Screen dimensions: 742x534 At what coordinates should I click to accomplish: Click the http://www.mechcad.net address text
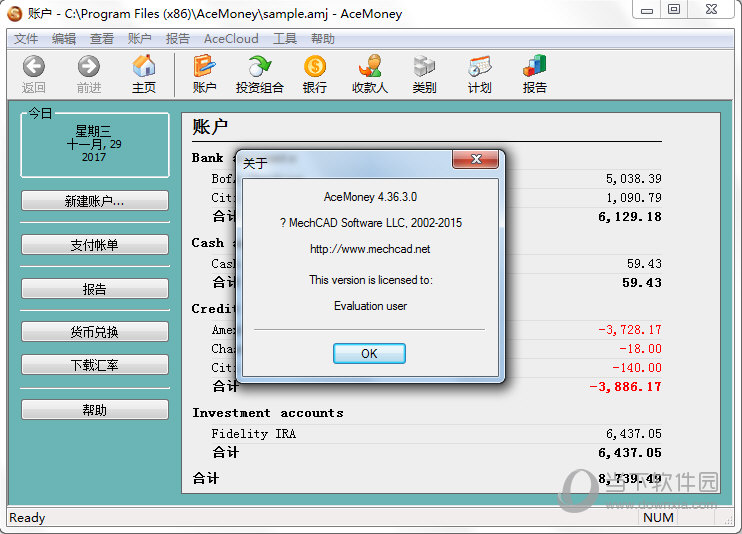370,249
